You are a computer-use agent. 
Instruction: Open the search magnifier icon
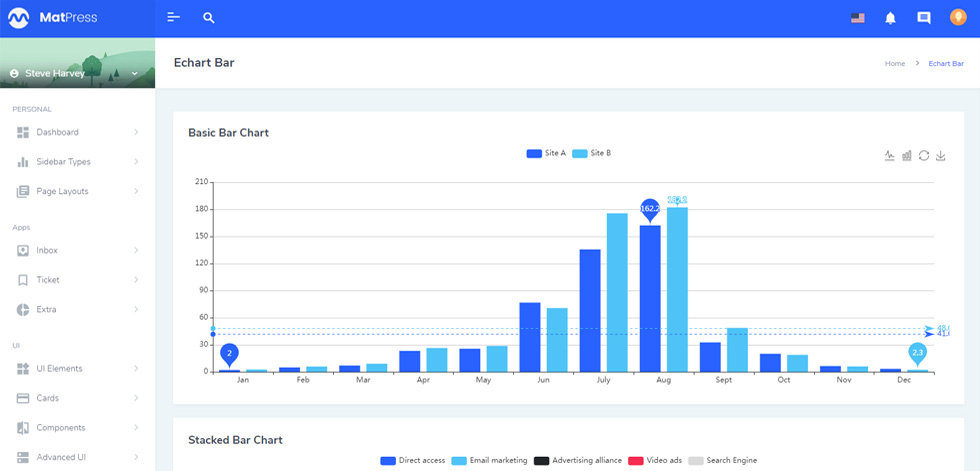pos(209,18)
